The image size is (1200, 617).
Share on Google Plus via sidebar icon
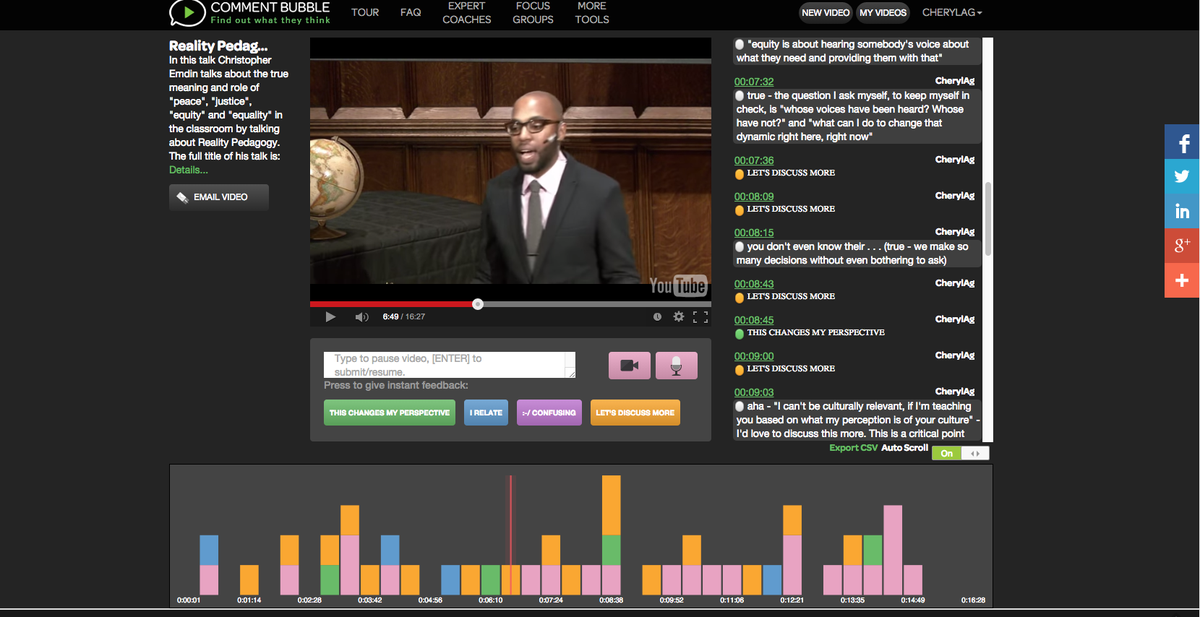(x=1182, y=245)
